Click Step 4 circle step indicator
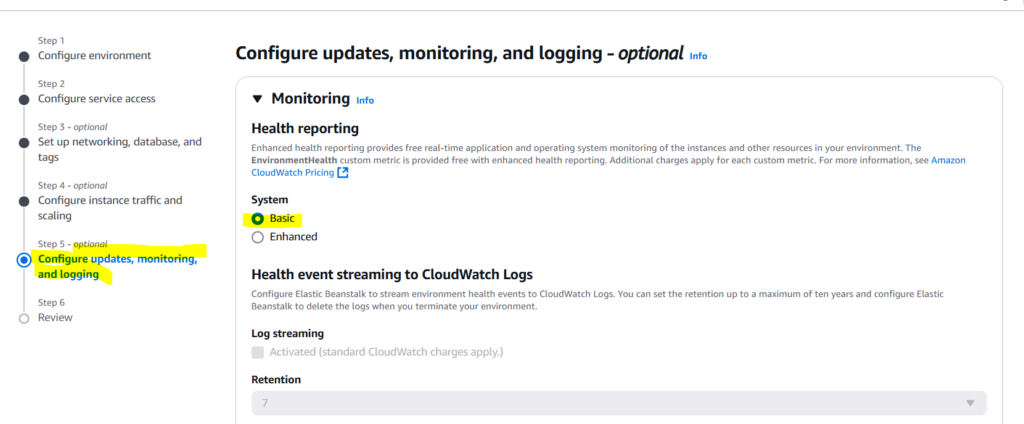Viewport: 1024px width, 424px height. 24,201
